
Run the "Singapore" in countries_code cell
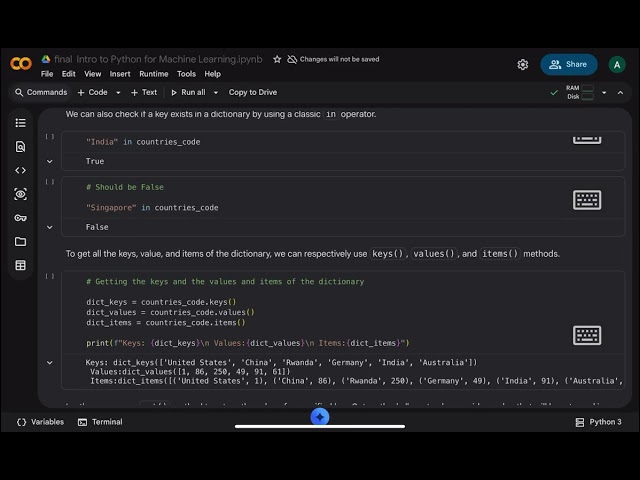[50, 182]
